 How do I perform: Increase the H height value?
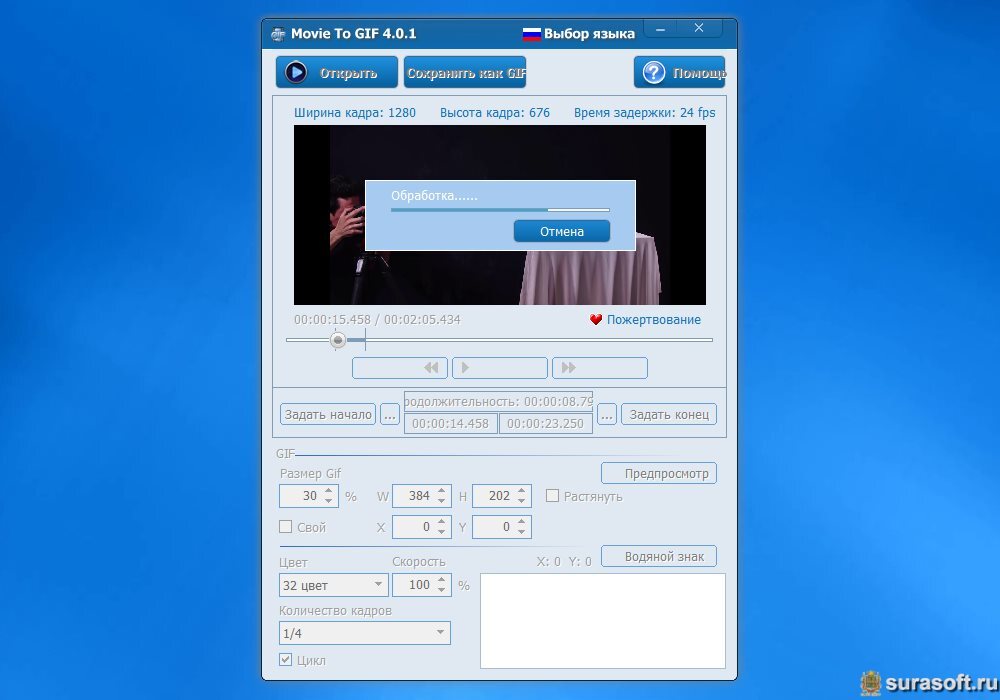[x=522, y=491]
